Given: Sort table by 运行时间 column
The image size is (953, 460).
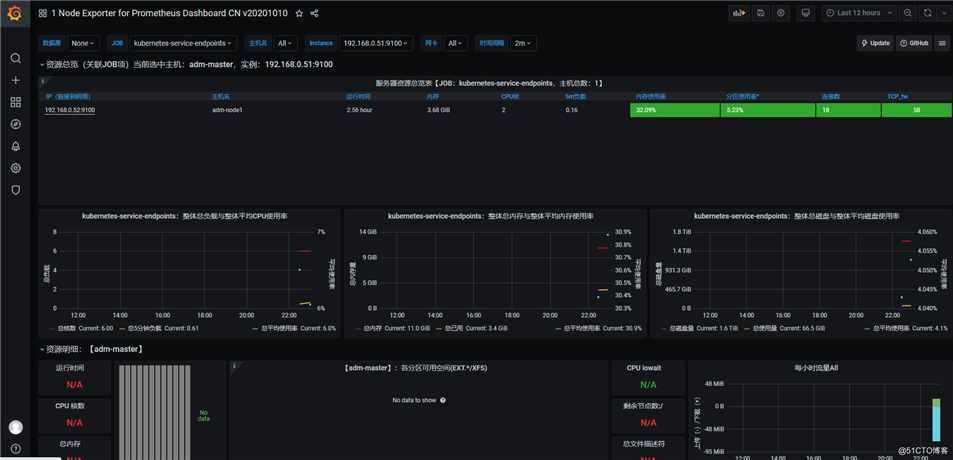Looking at the screenshot, I should pyautogui.click(x=358, y=96).
